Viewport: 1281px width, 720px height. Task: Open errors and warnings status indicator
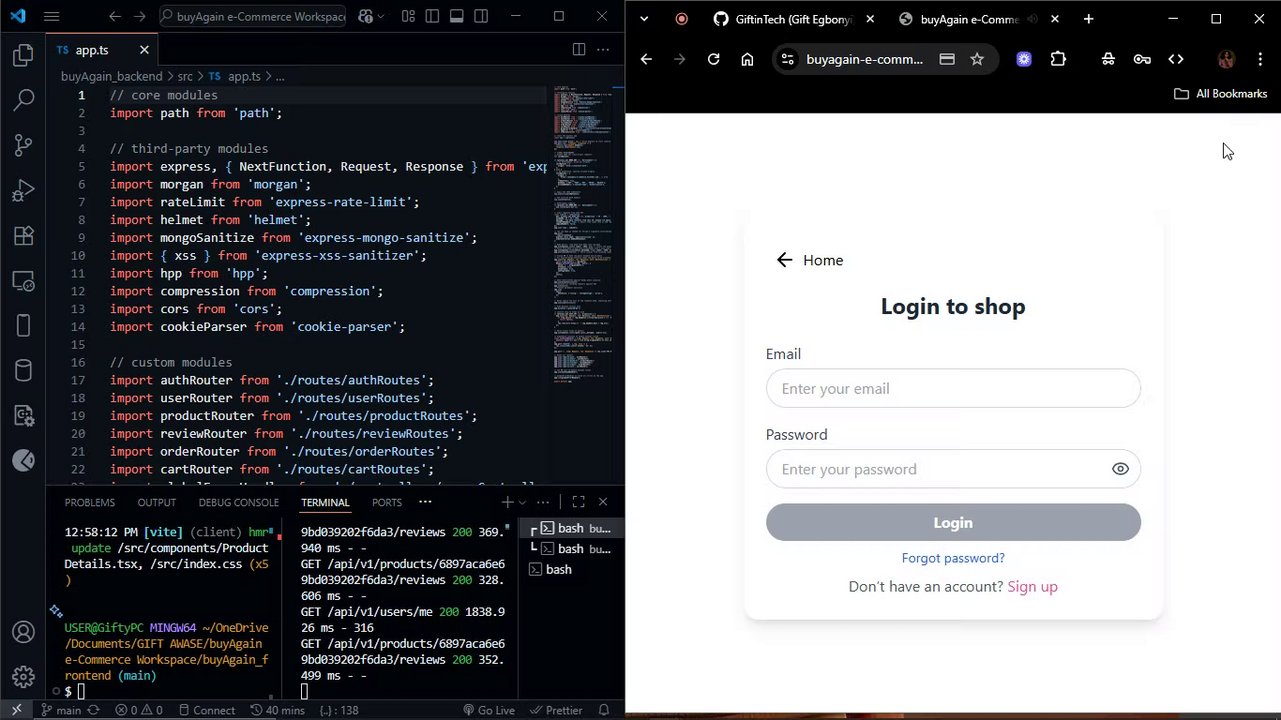click(138, 710)
